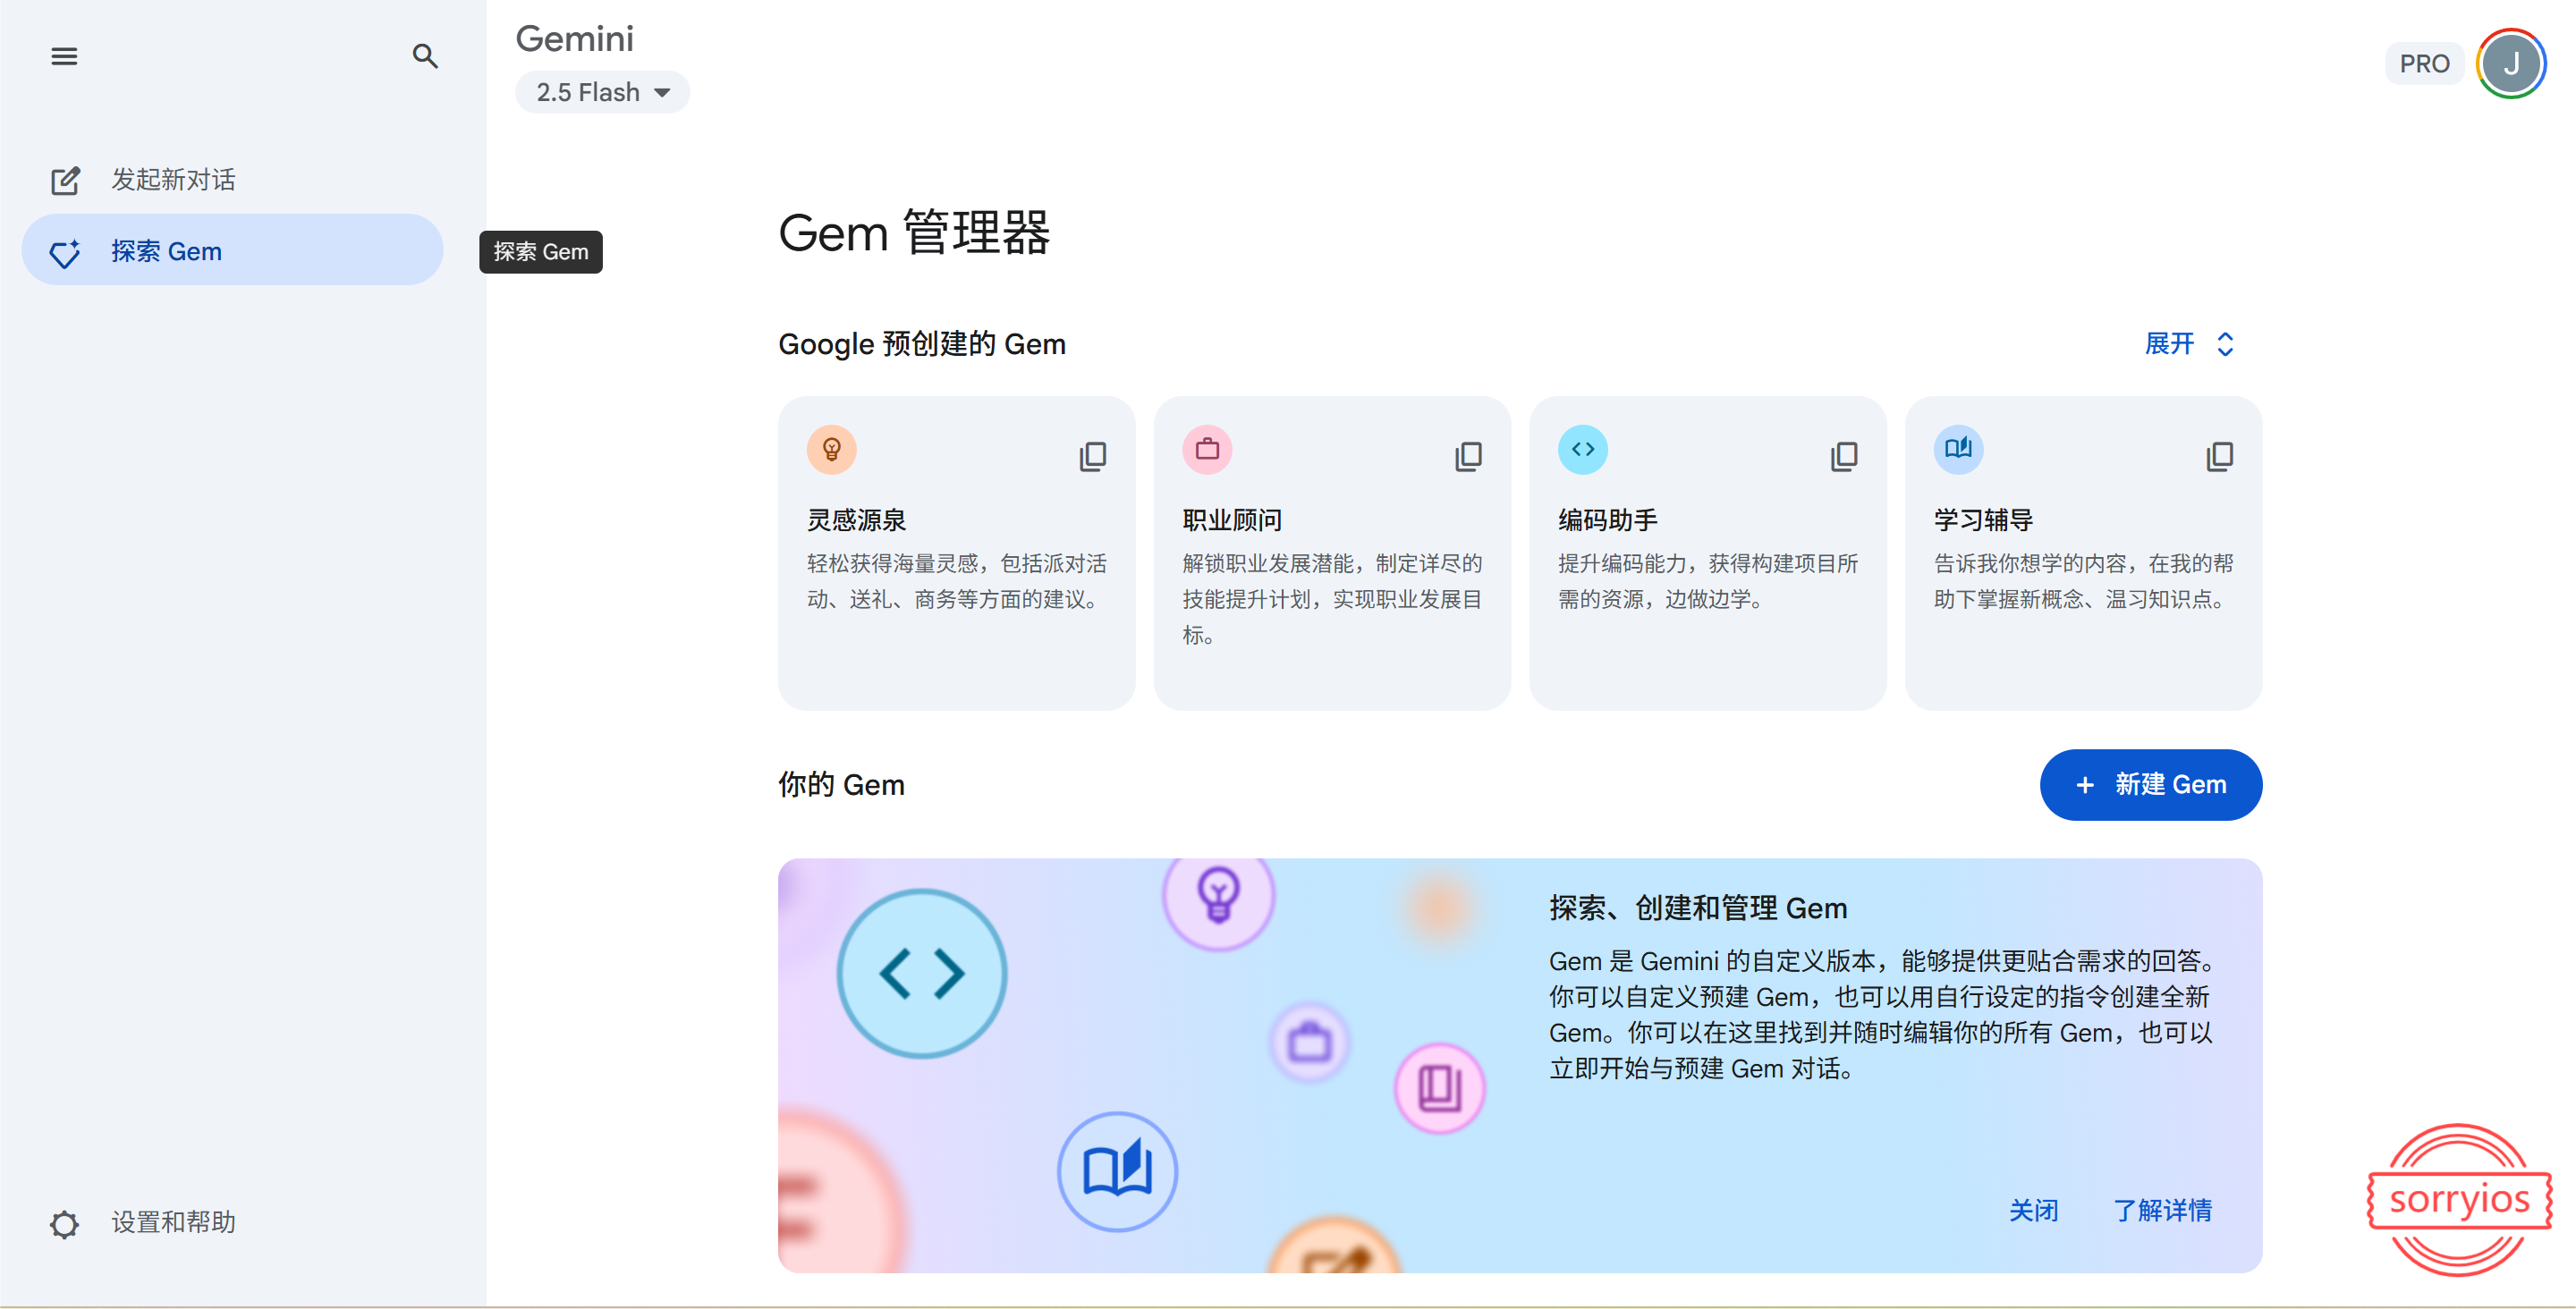
Task: Click the 学习辅导 book icon
Action: (1958, 450)
